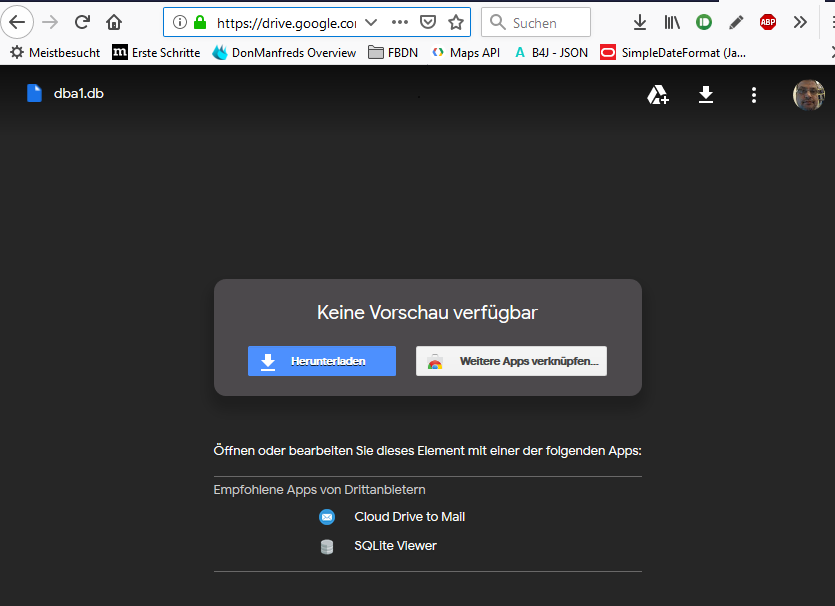
Task: Open the FBDN bookmark folder
Action: 394,52
